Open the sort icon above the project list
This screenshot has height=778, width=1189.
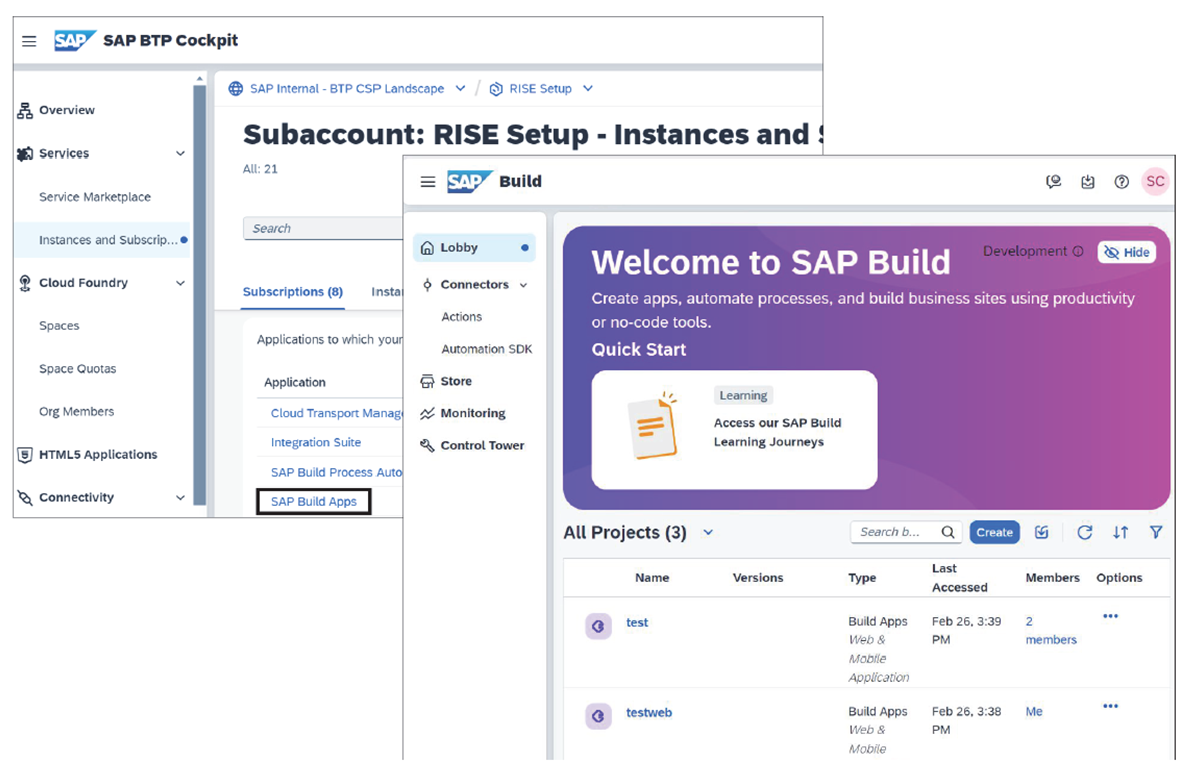[1120, 532]
